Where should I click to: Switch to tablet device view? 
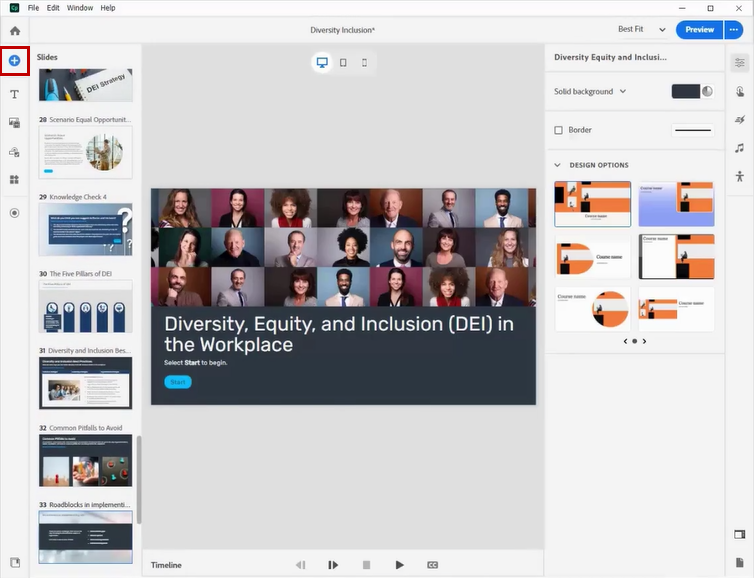coord(343,63)
